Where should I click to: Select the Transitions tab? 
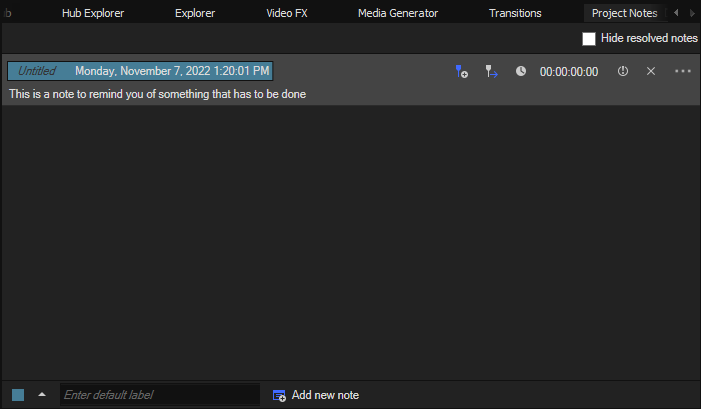click(x=515, y=13)
